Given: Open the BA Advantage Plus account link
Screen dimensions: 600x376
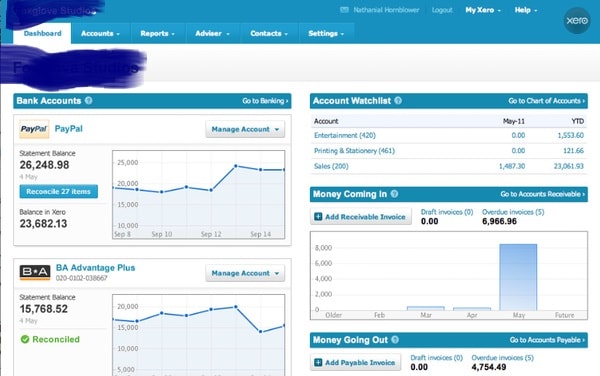Looking at the screenshot, I should [x=95, y=268].
